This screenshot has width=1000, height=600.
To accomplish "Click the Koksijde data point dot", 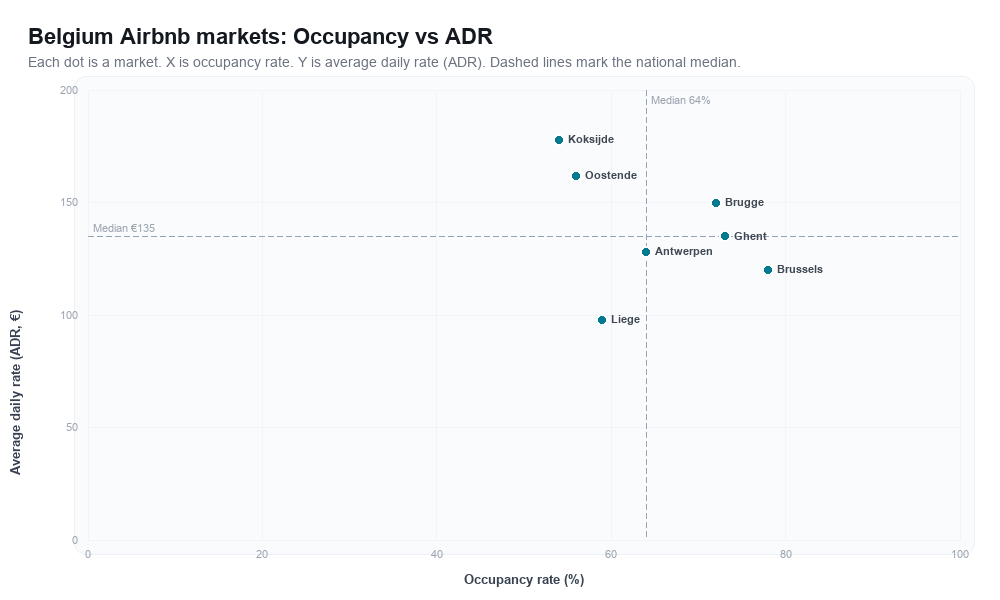I will (559, 140).
